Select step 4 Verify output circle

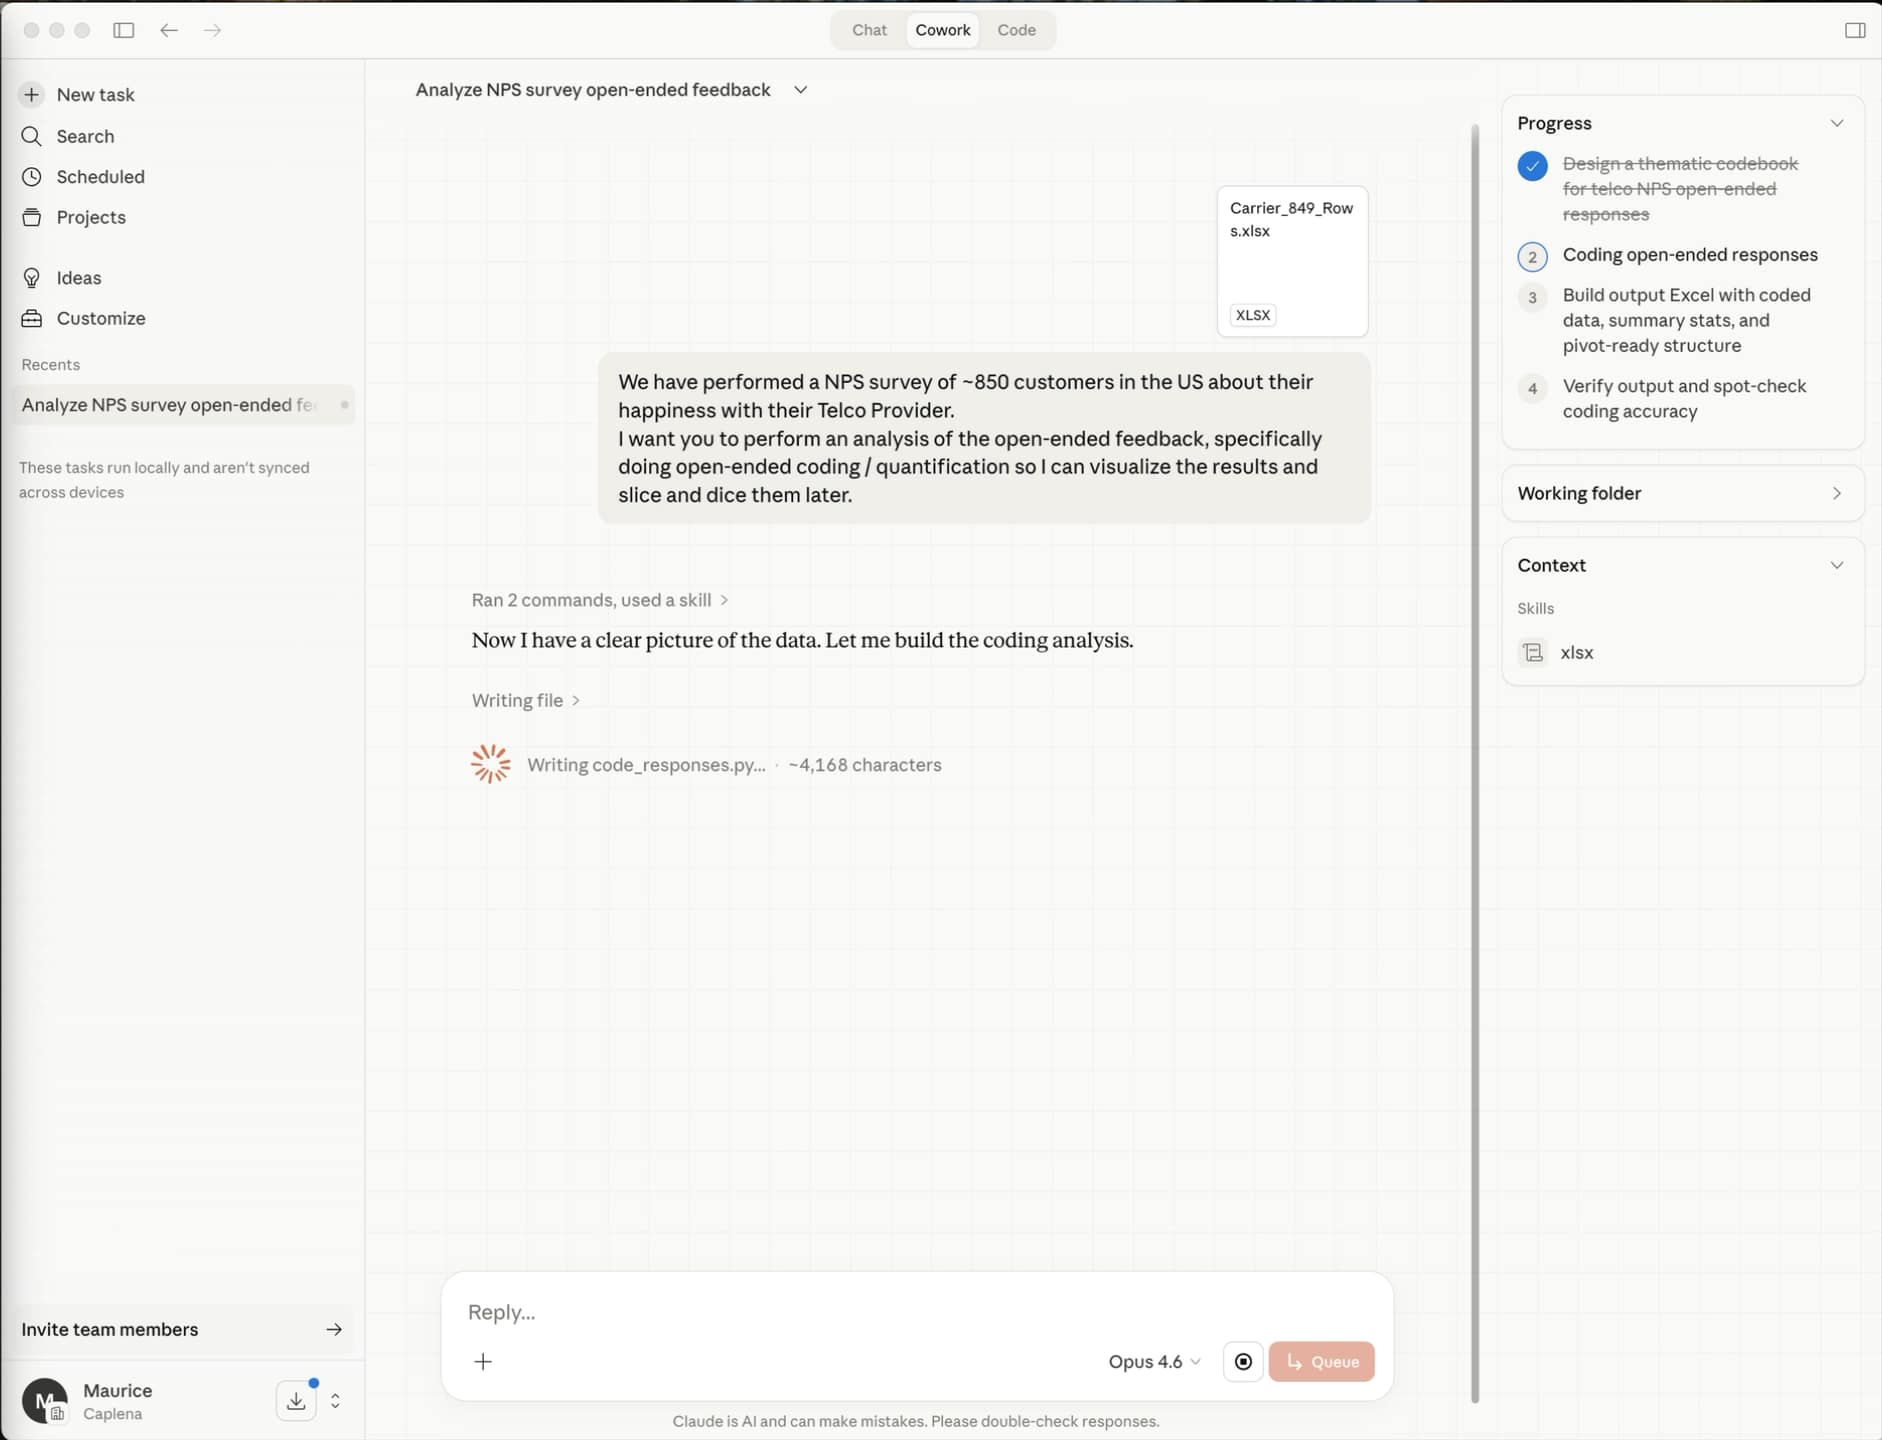1532,388
